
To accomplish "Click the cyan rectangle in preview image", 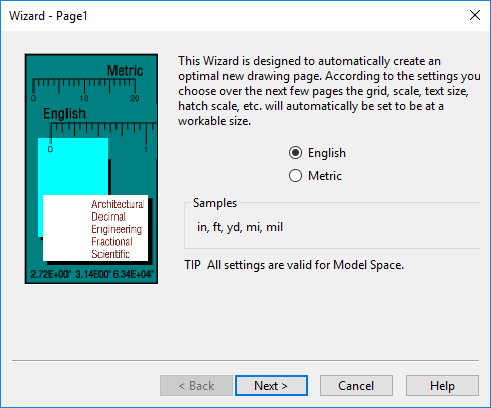I will pyautogui.click(x=73, y=167).
